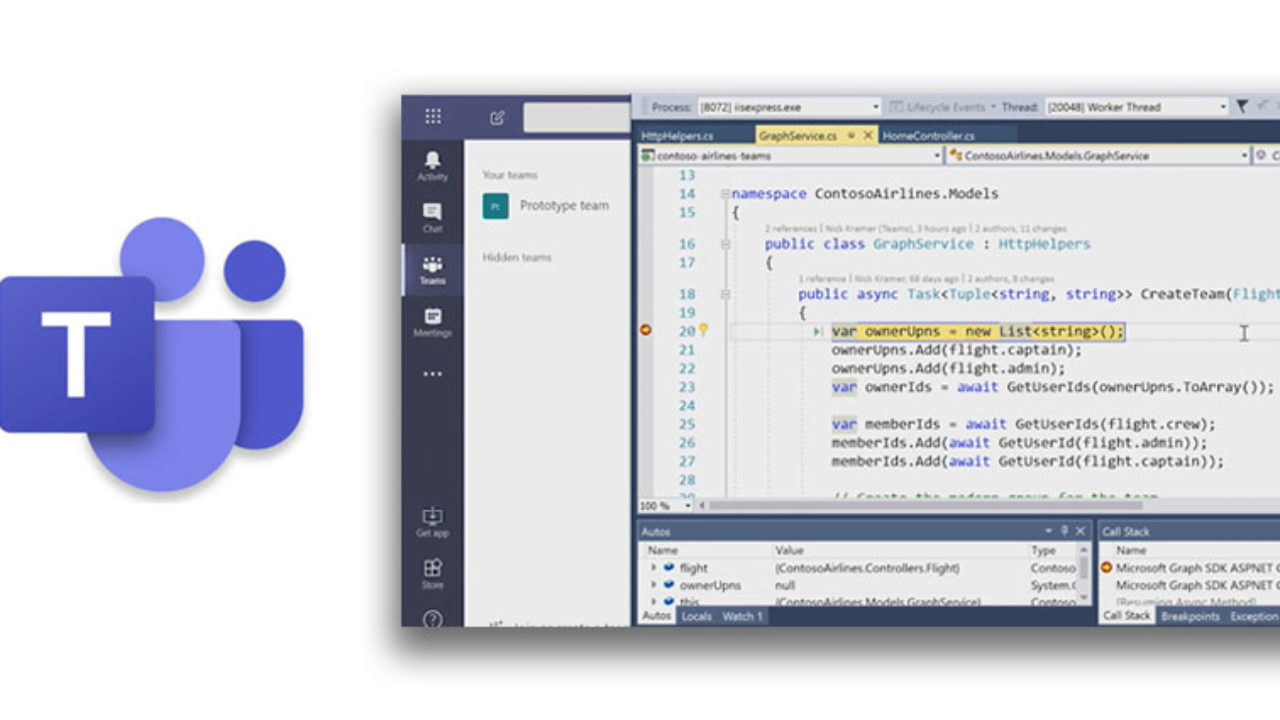Open Chat in the Teams sidebar

[x=432, y=217]
